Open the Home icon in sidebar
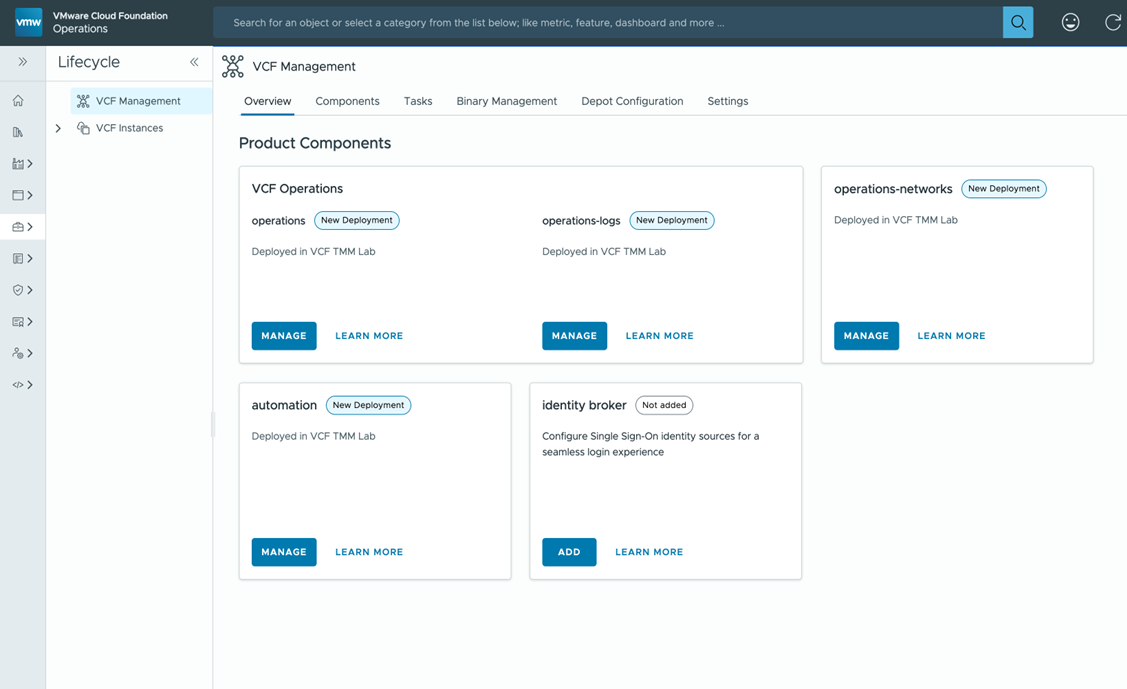 click(x=18, y=101)
